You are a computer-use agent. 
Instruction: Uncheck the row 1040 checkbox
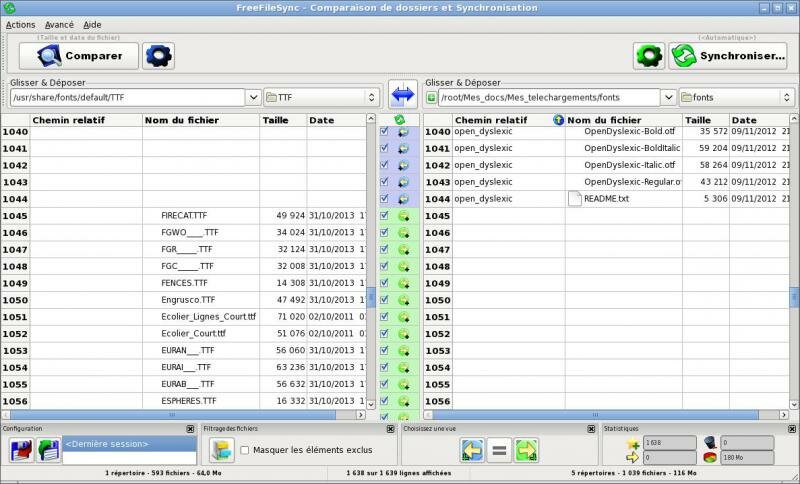point(384,132)
